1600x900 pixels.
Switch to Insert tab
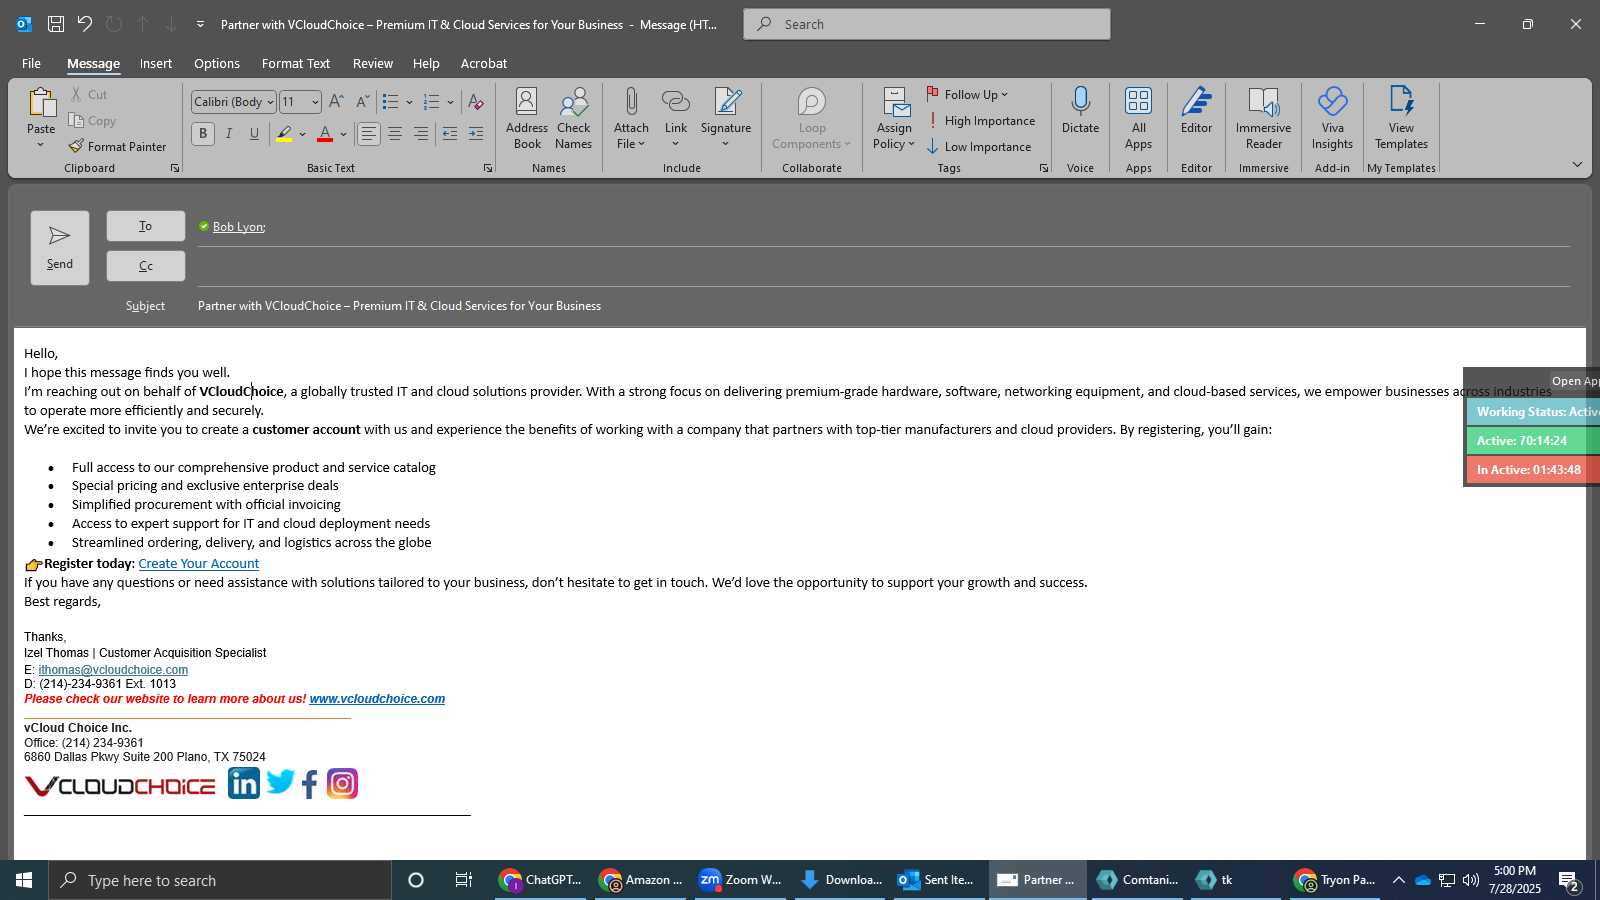[x=156, y=63]
